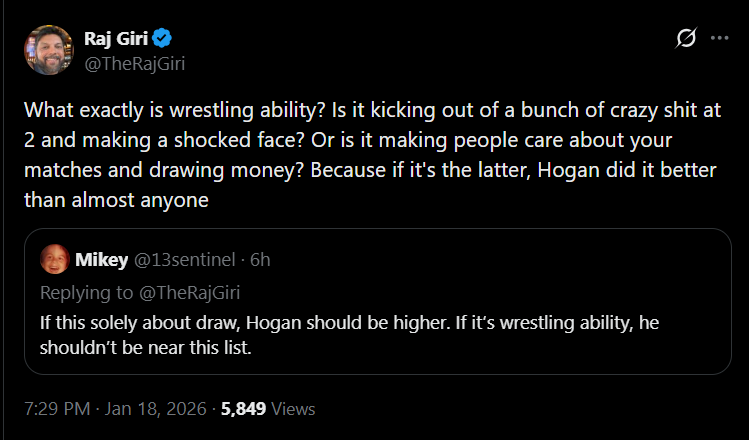Open the three-dot More options menu

pos(719,39)
